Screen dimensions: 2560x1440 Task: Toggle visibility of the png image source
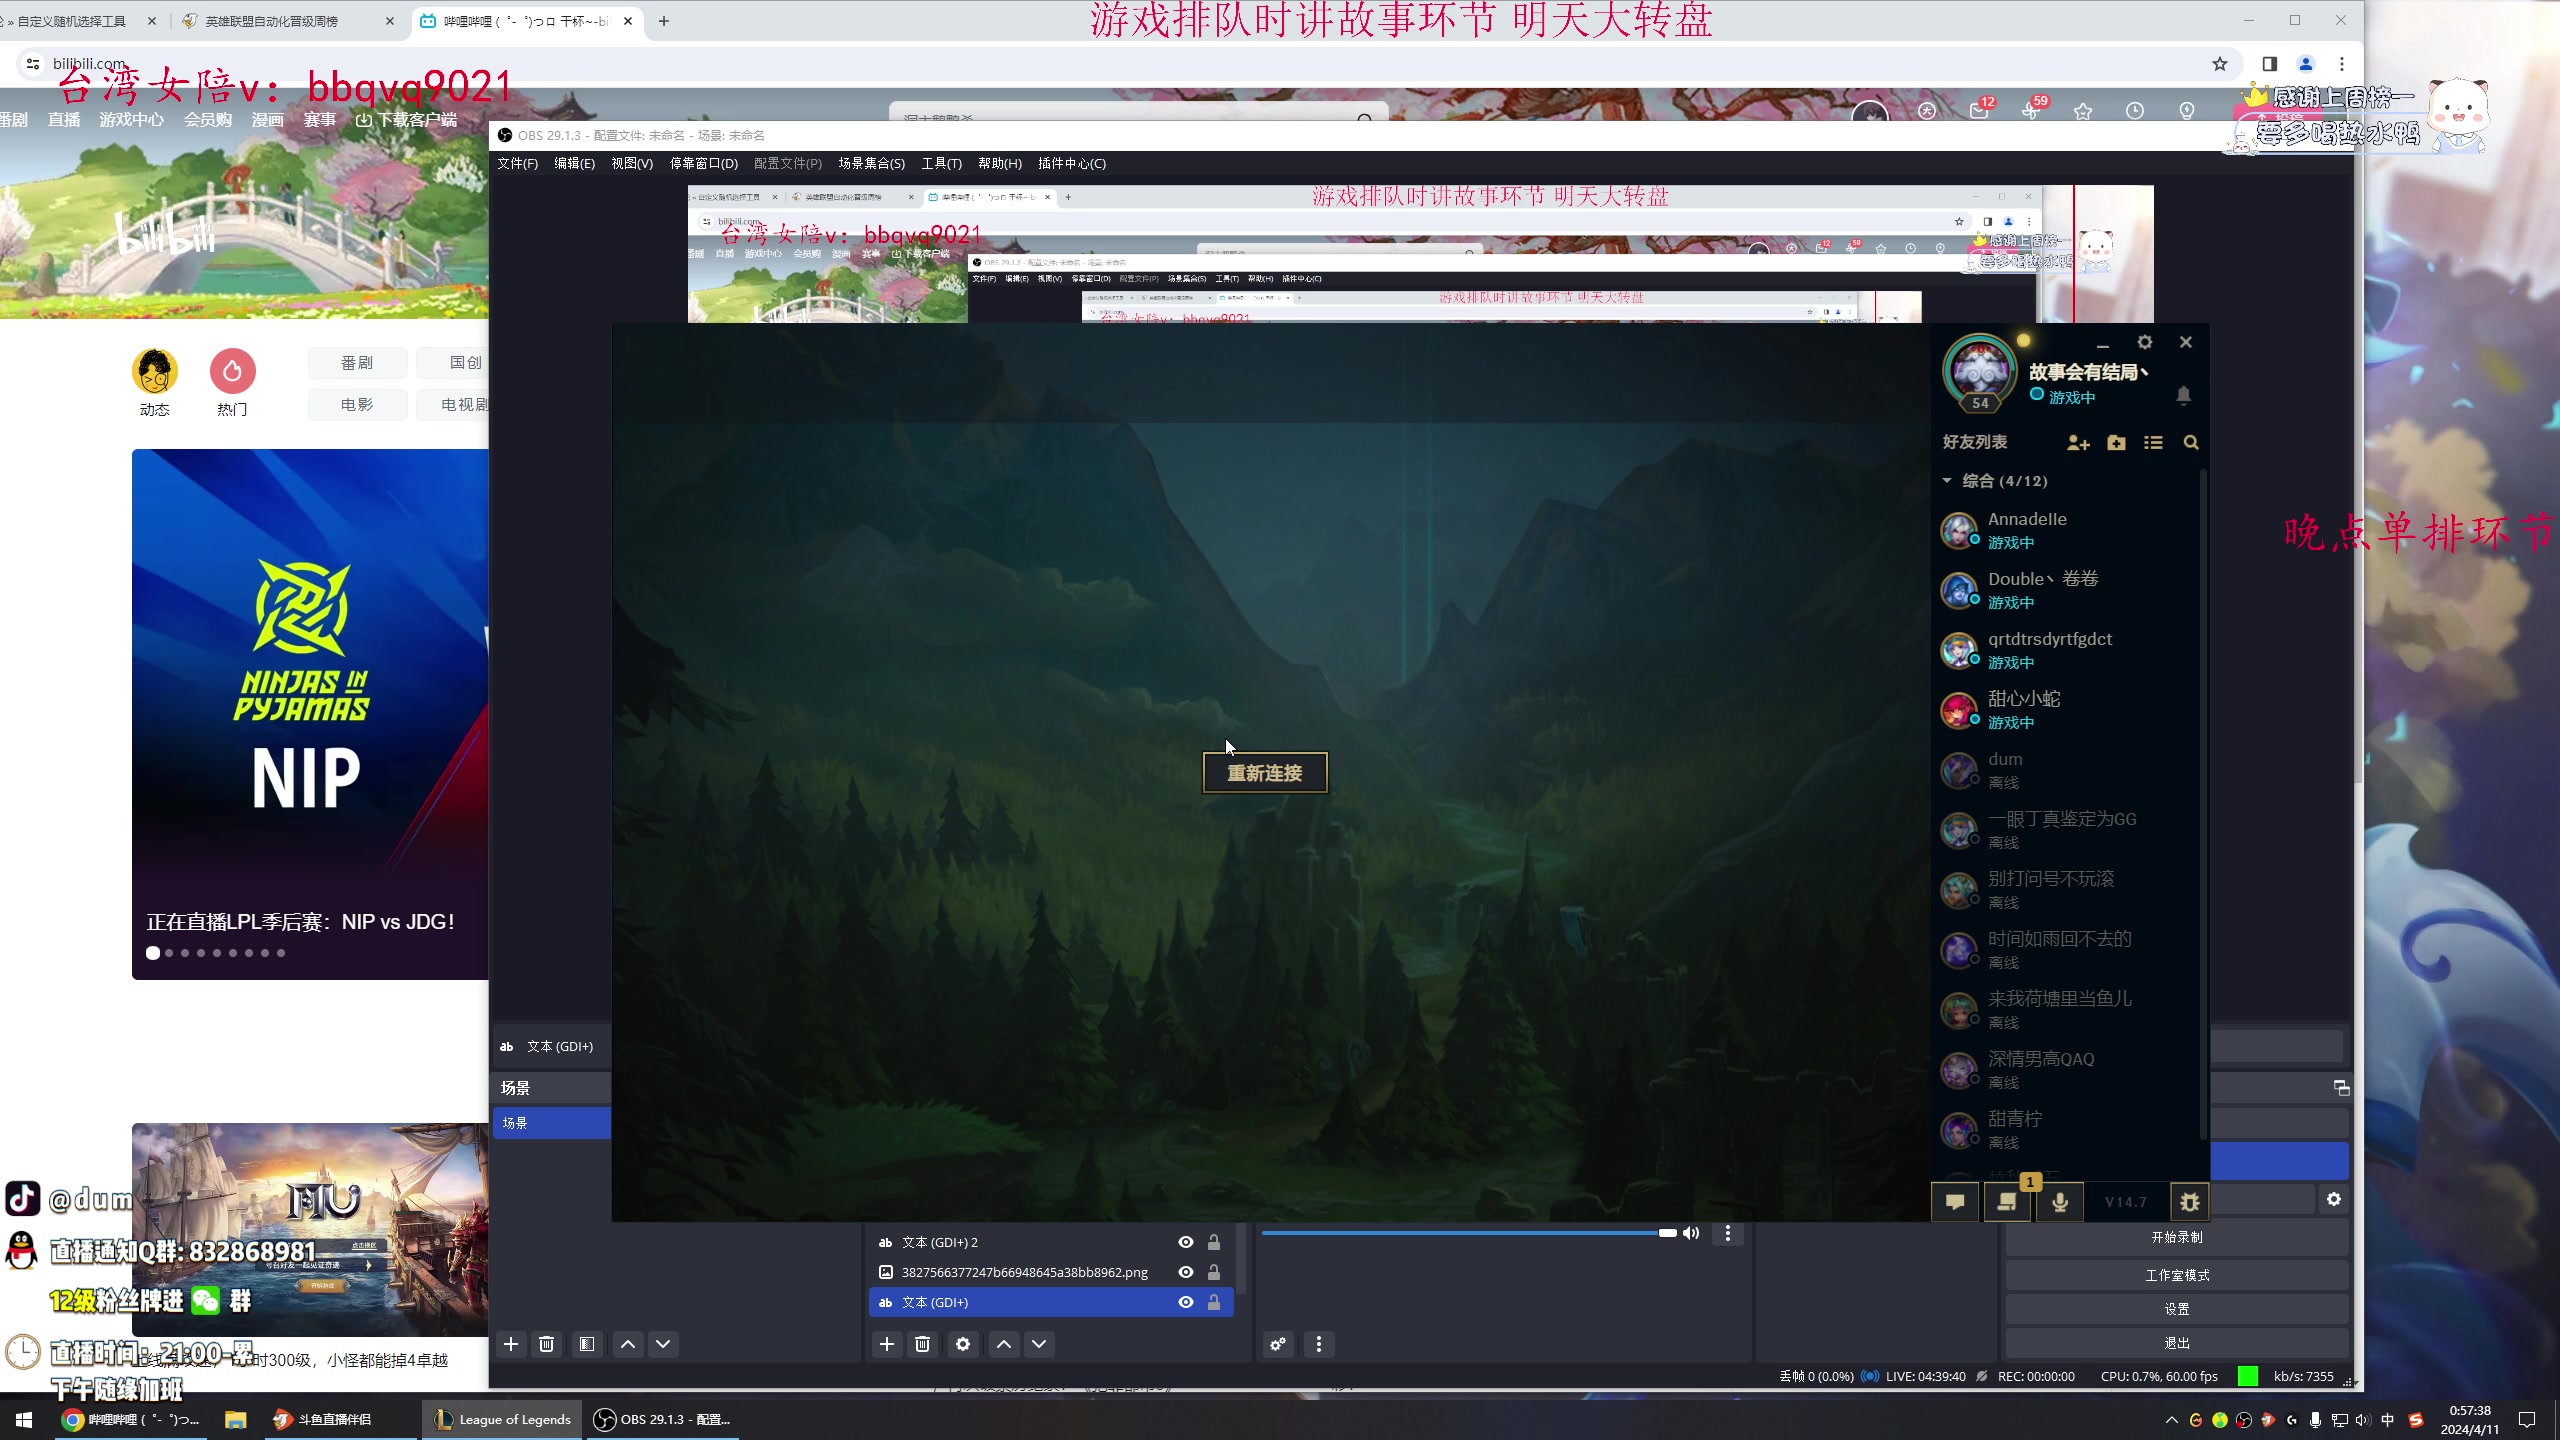click(x=1185, y=1272)
